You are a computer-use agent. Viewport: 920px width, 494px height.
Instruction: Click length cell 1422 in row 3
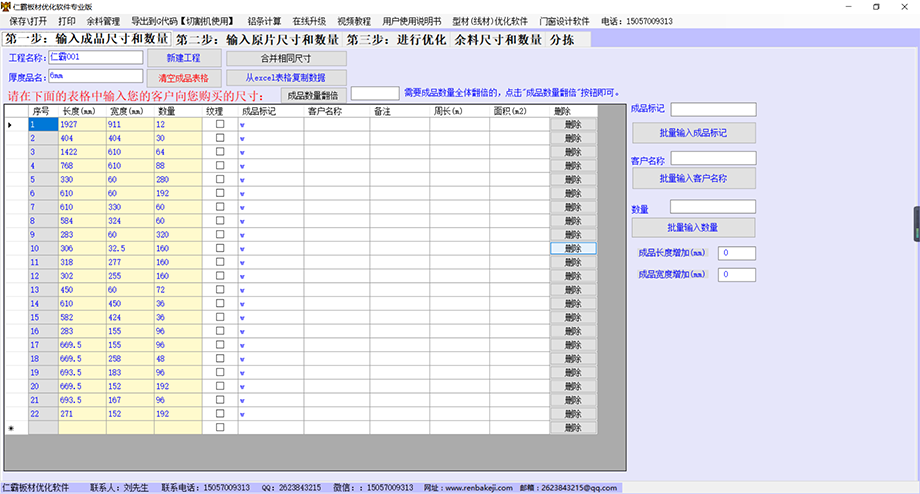click(x=82, y=152)
